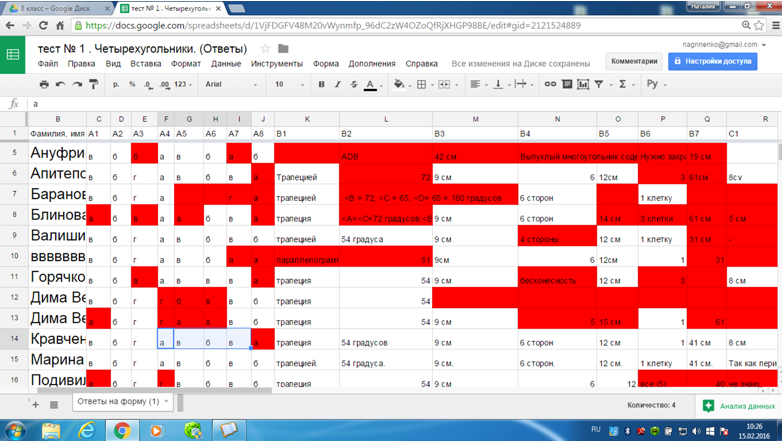Toggle bold text formatting
The image size is (782, 441).
(321, 85)
